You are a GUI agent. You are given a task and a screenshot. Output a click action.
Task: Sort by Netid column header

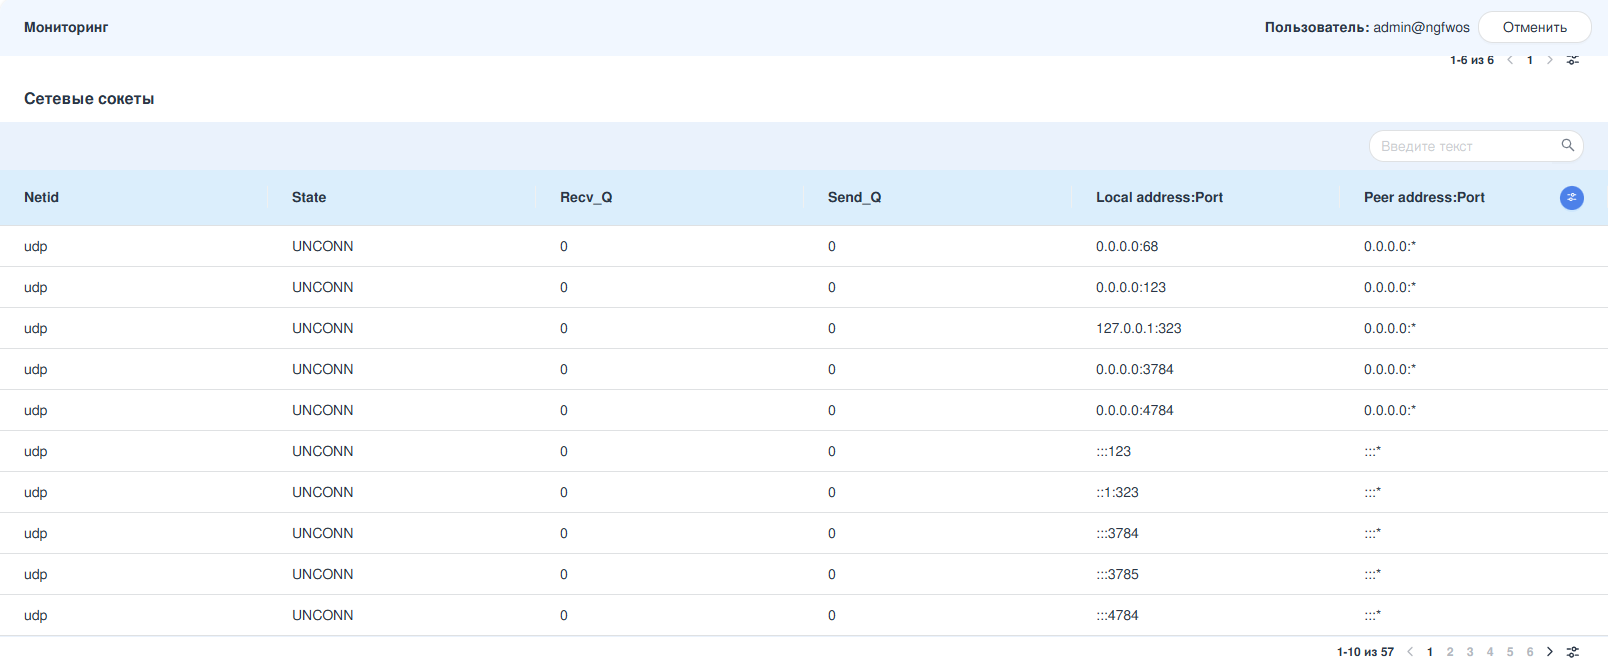pos(41,198)
